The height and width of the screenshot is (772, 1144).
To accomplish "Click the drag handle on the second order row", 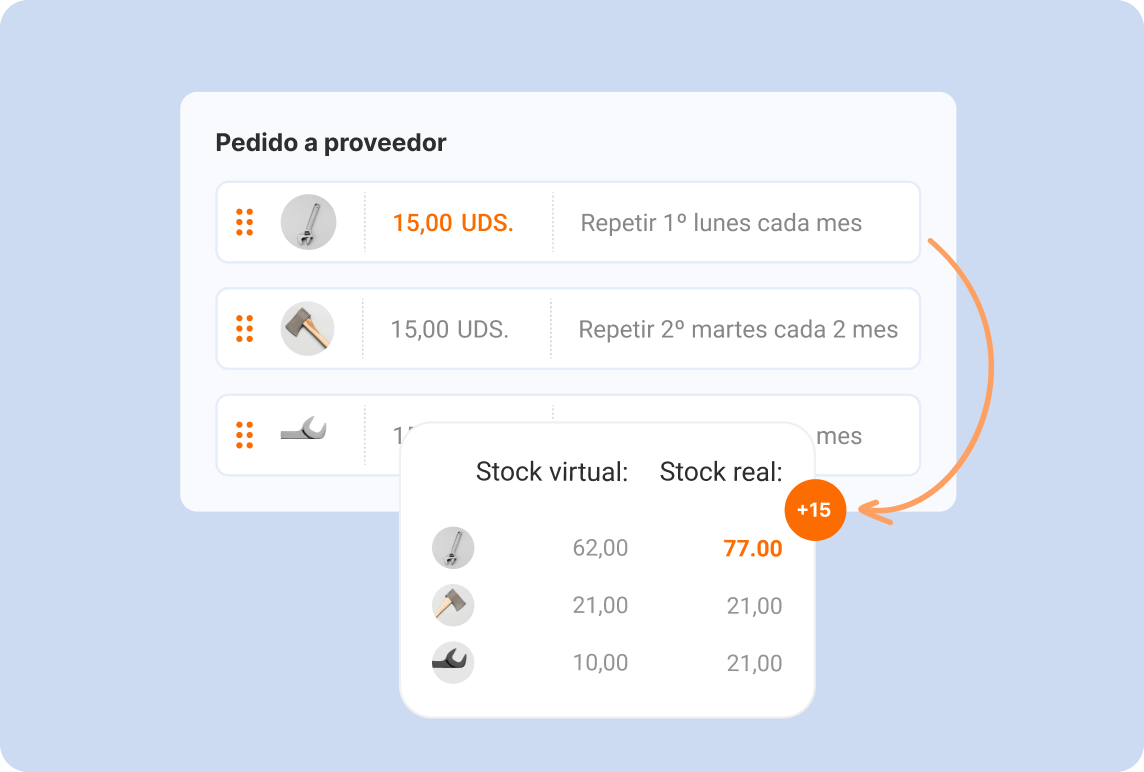I will (244, 328).
